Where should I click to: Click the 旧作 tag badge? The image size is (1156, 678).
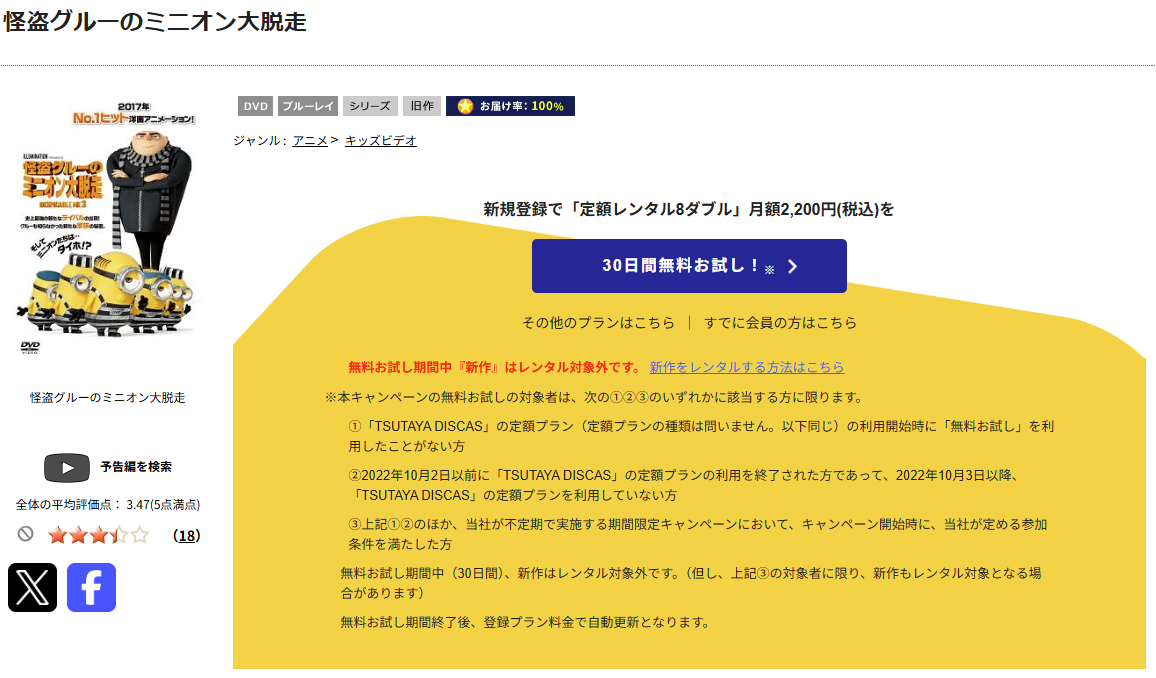tap(422, 106)
